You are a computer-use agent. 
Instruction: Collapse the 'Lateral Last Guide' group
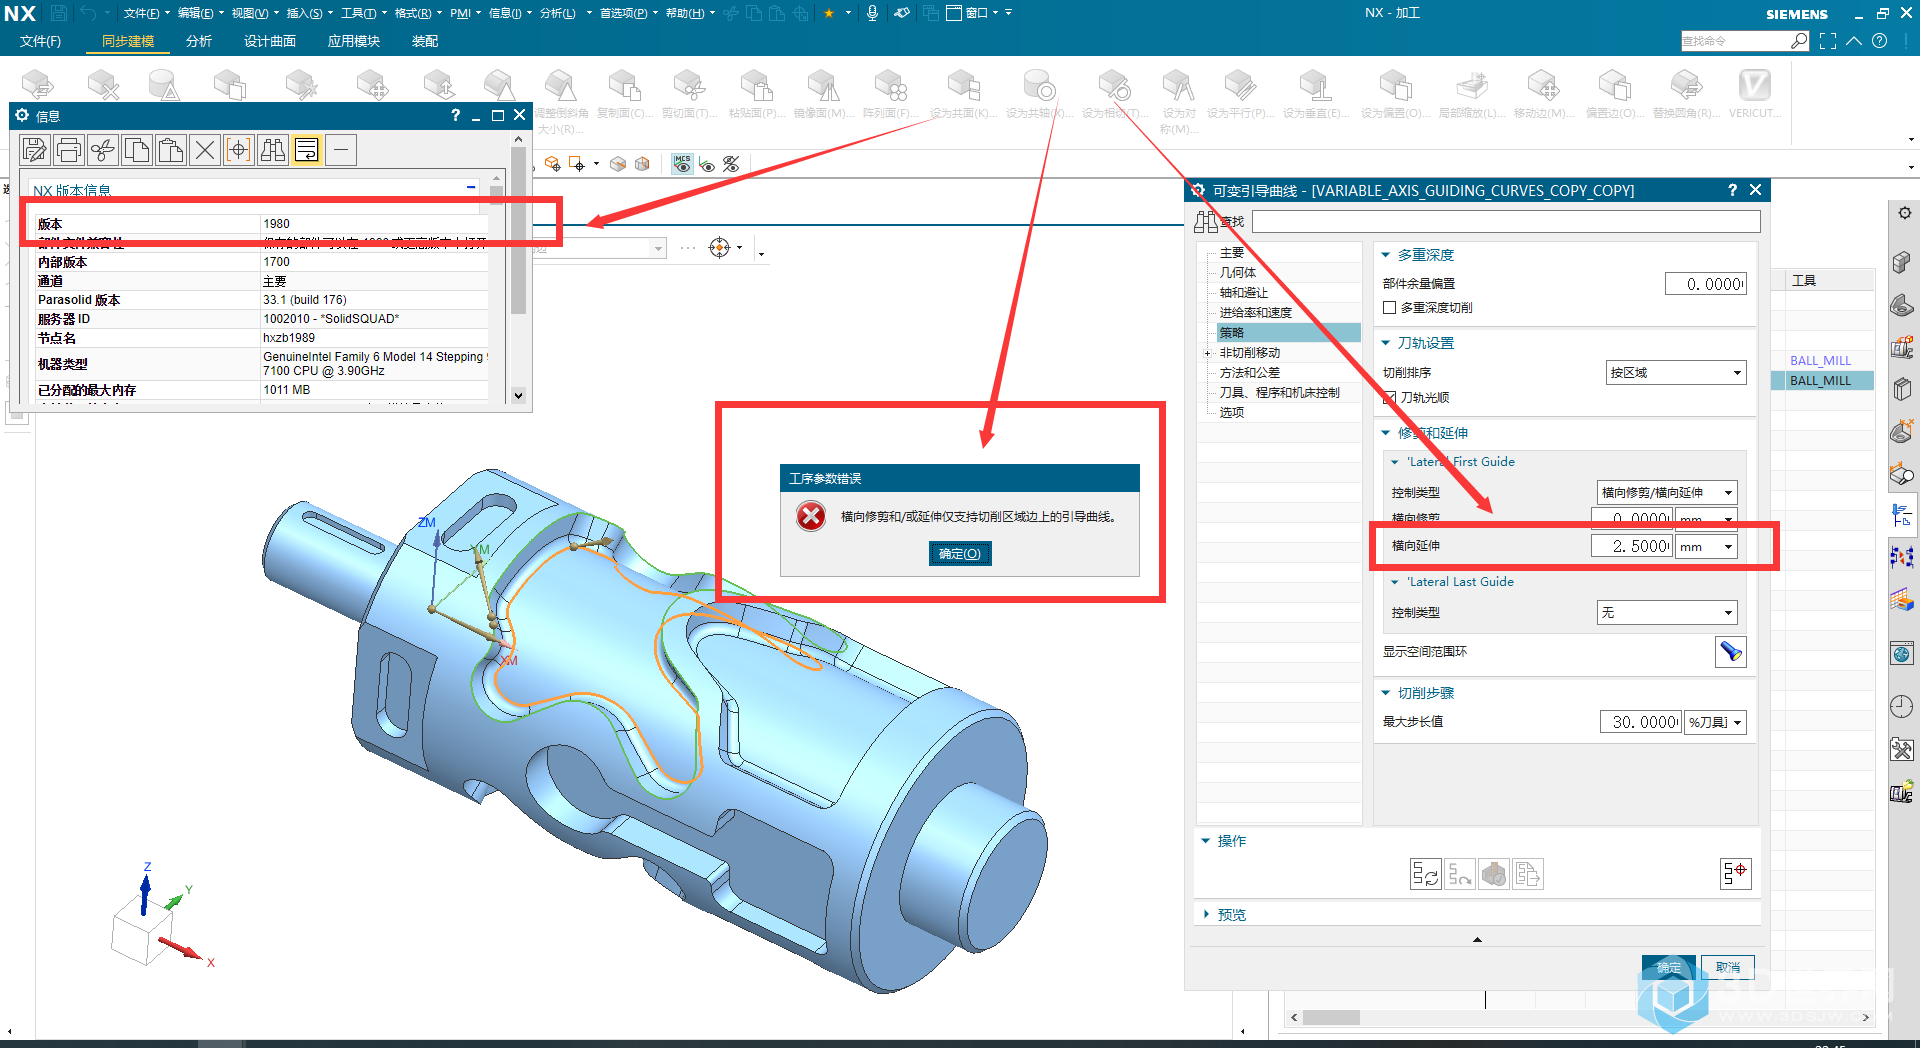pos(1395,582)
